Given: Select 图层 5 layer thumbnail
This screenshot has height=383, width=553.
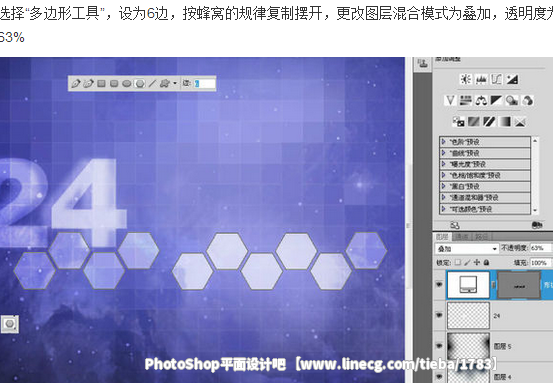Looking at the screenshot, I should point(469,346).
